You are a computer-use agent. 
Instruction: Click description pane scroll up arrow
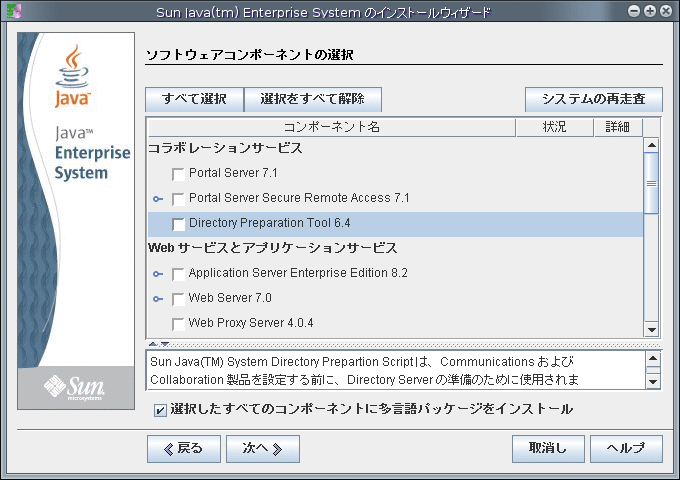[653, 359]
